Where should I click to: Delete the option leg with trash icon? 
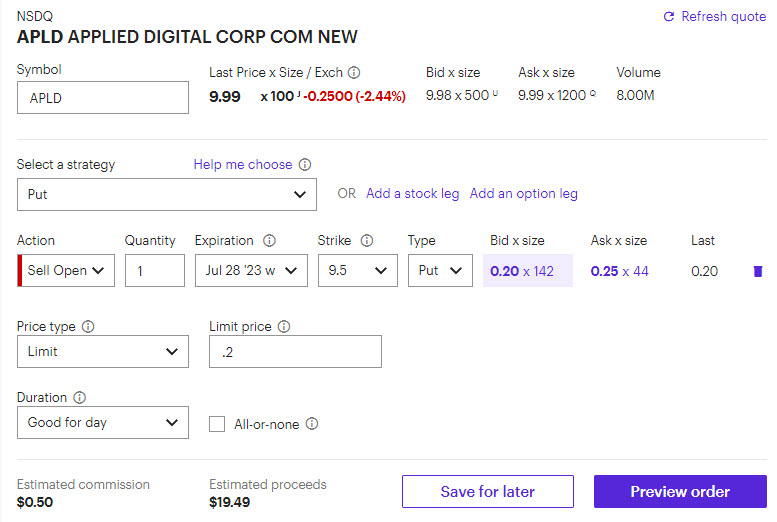[x=757, y=271]
